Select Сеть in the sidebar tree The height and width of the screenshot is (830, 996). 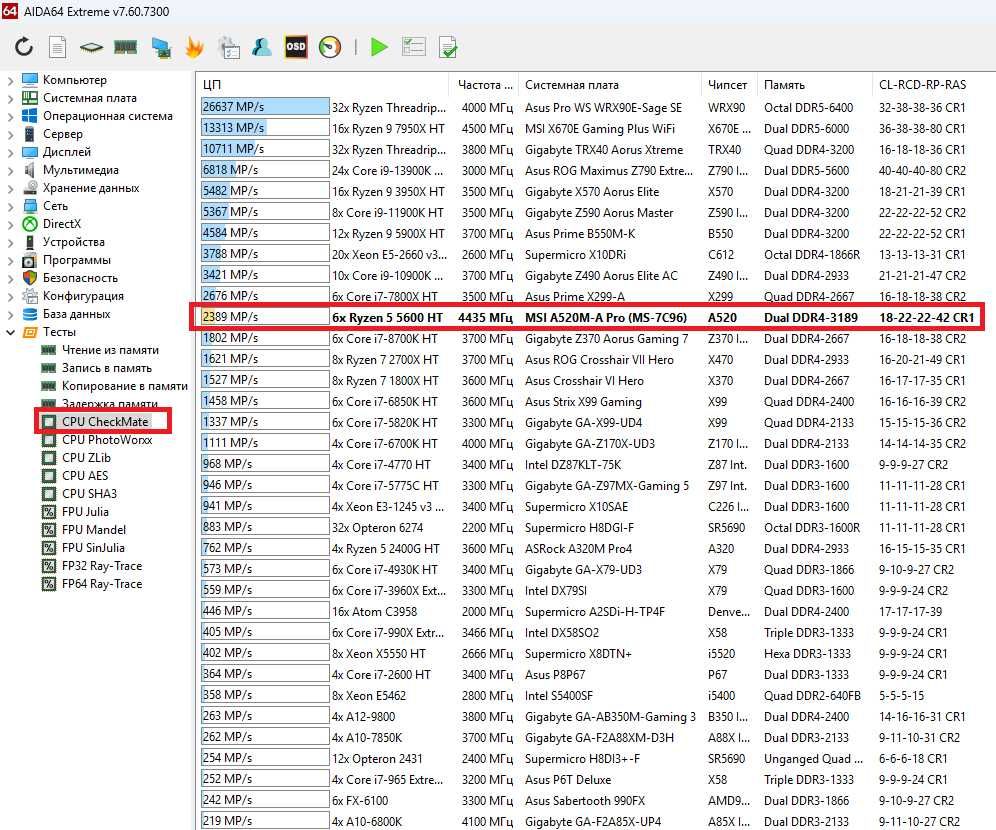pyautogui.click(x=55, y=206)
